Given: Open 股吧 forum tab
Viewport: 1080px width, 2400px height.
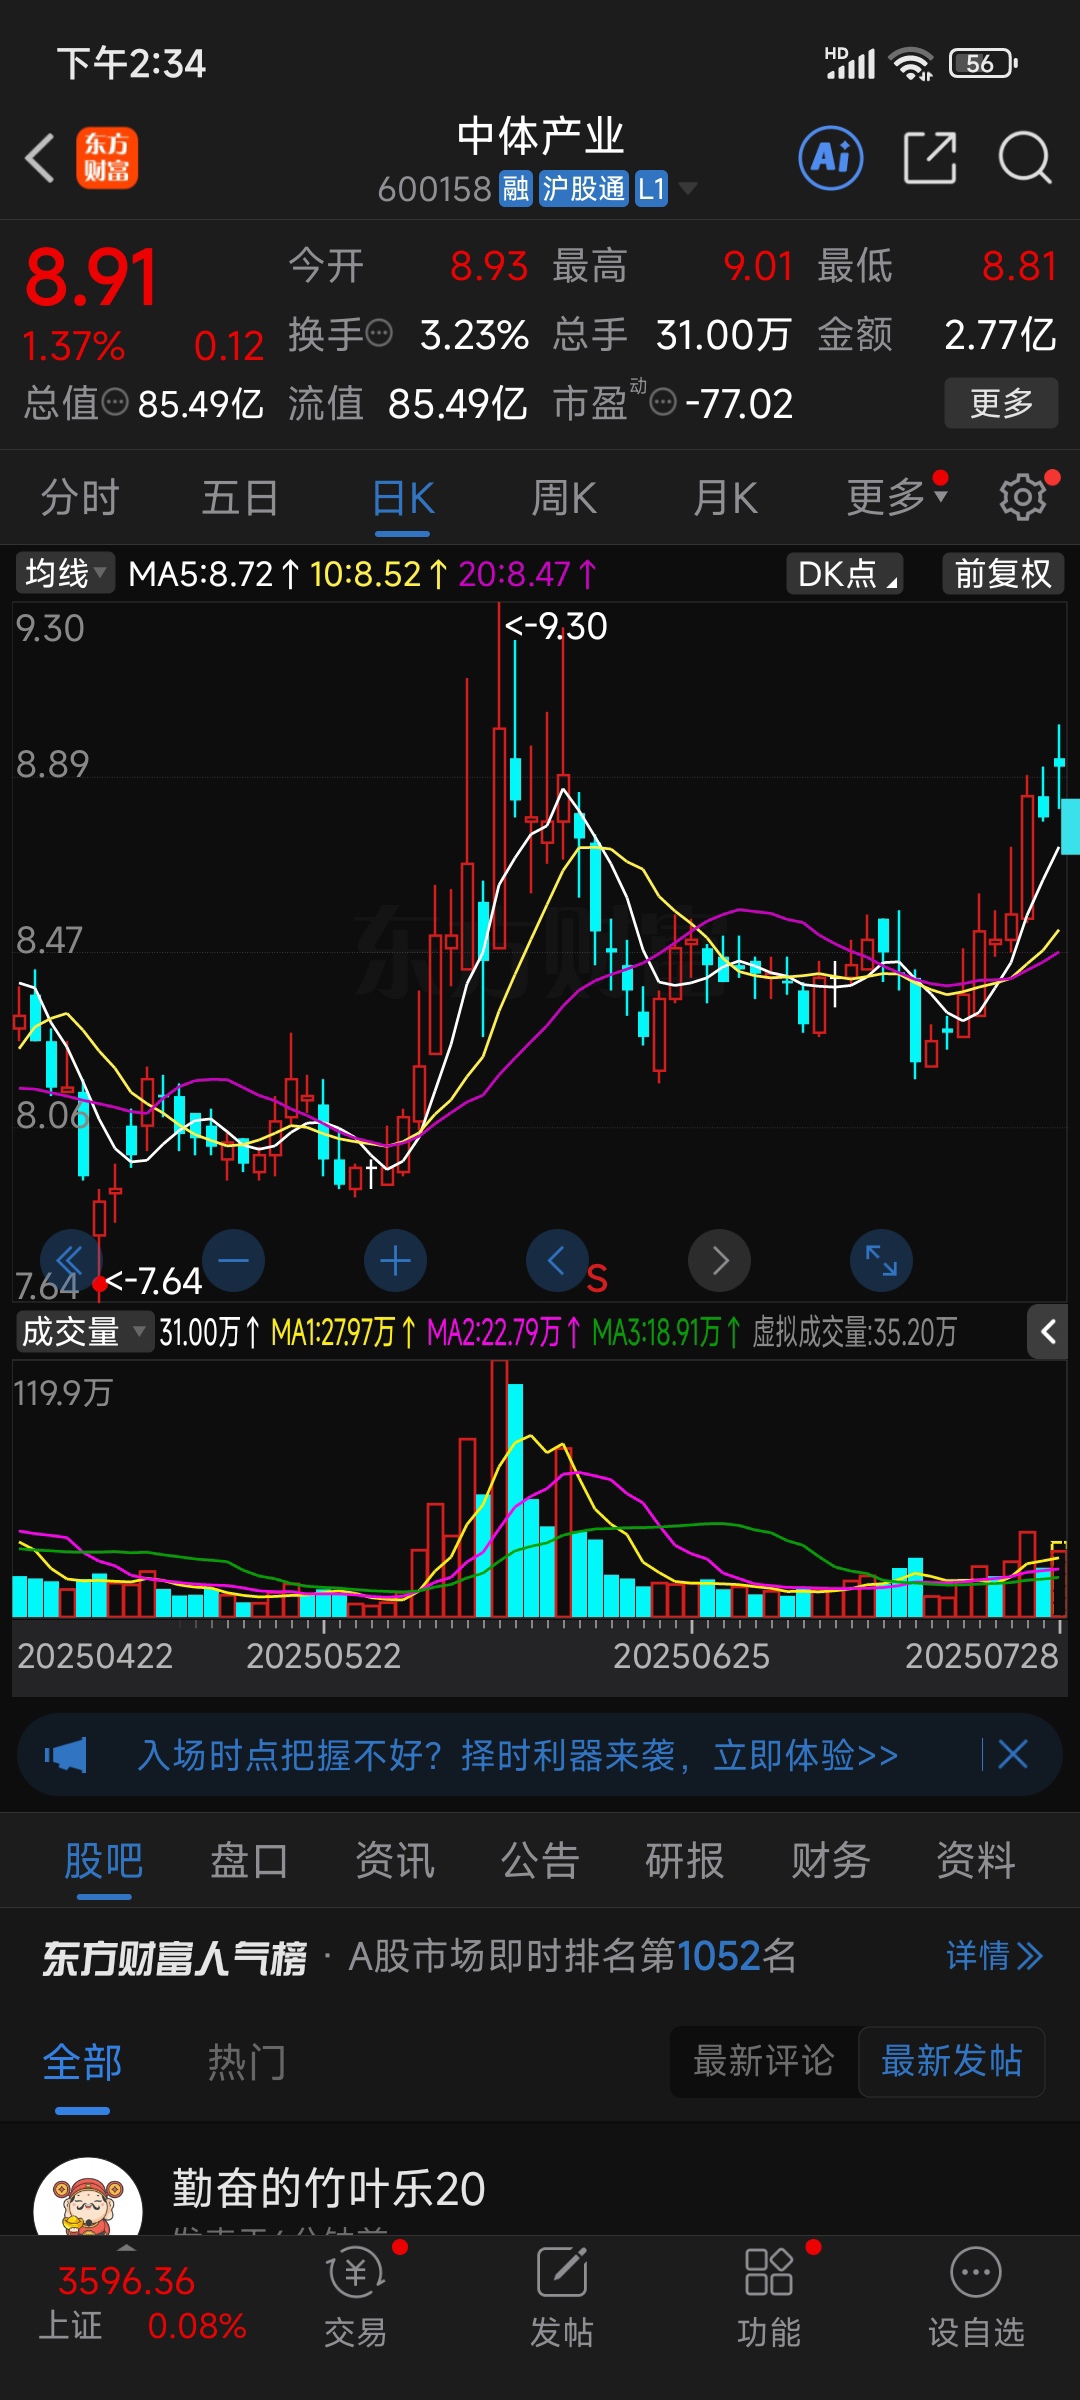Looking at the screenshot, I should [104, 1861].
